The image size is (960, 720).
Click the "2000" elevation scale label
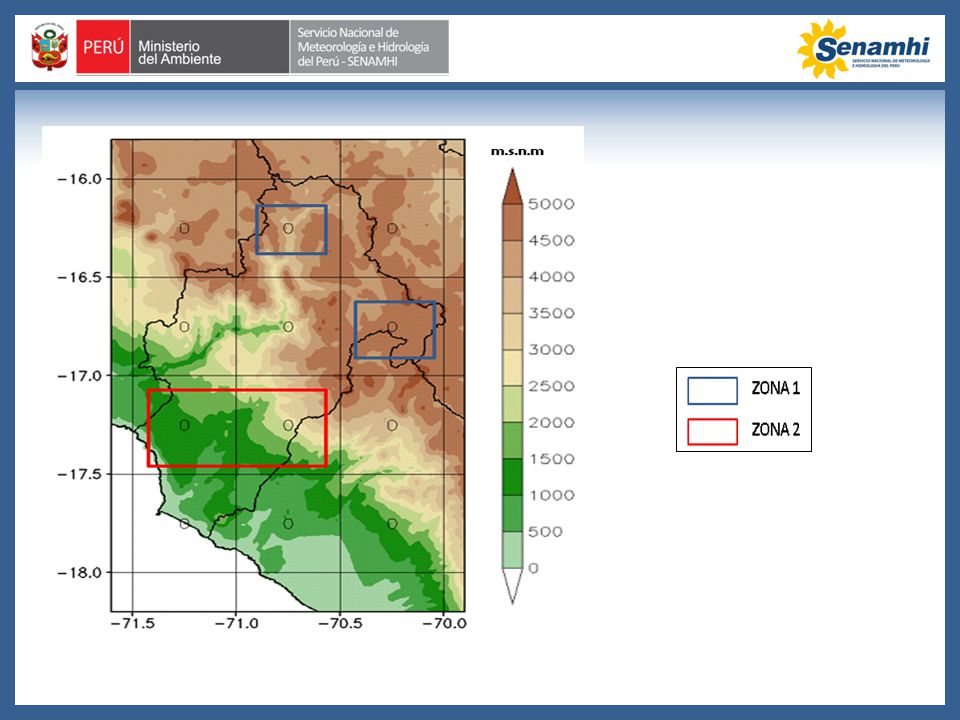pos(552,422)
